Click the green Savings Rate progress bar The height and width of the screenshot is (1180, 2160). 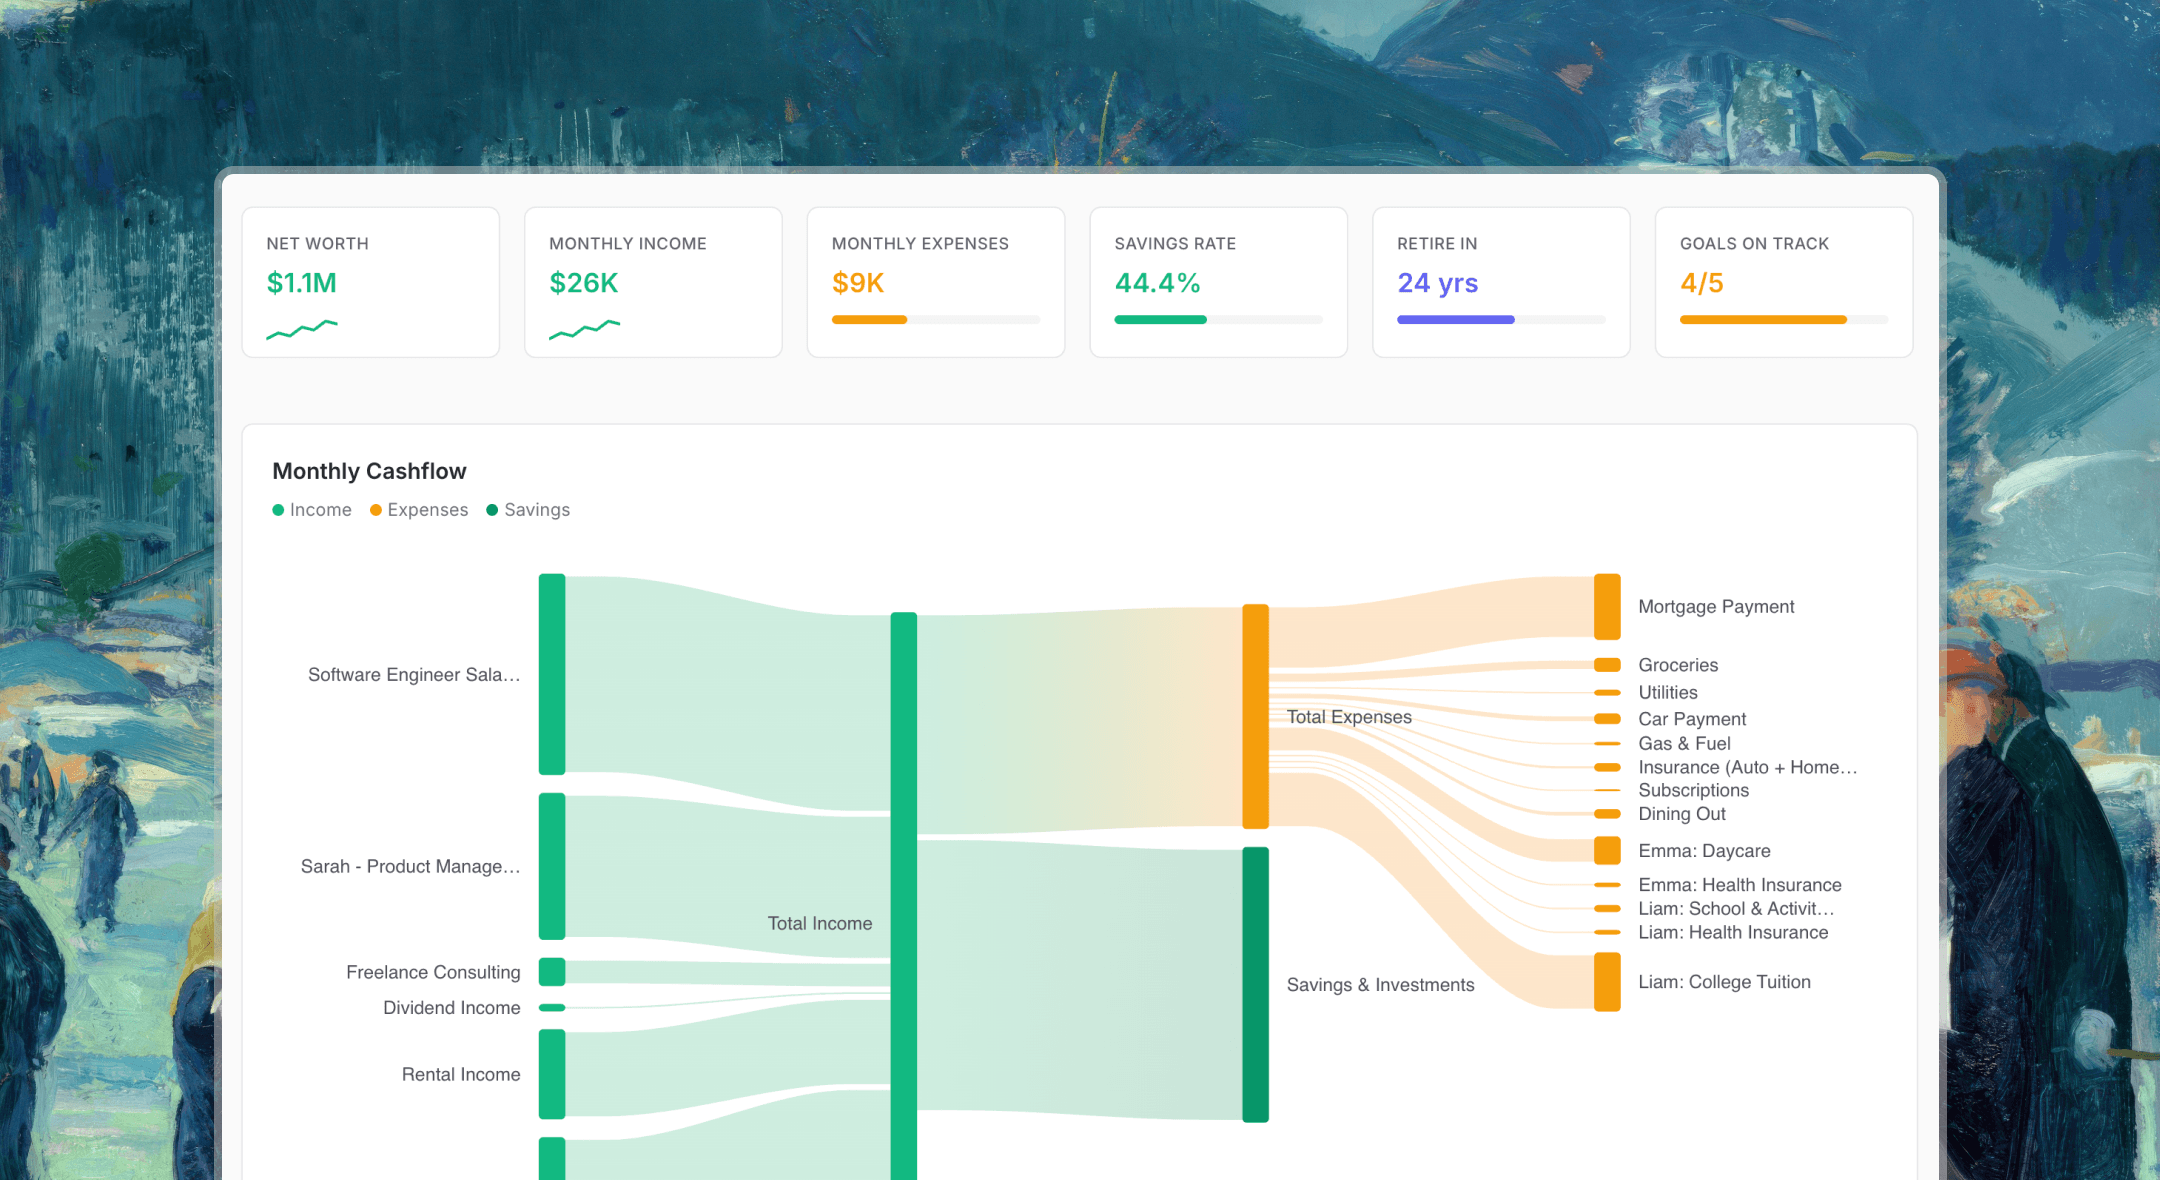(1218, 320)
